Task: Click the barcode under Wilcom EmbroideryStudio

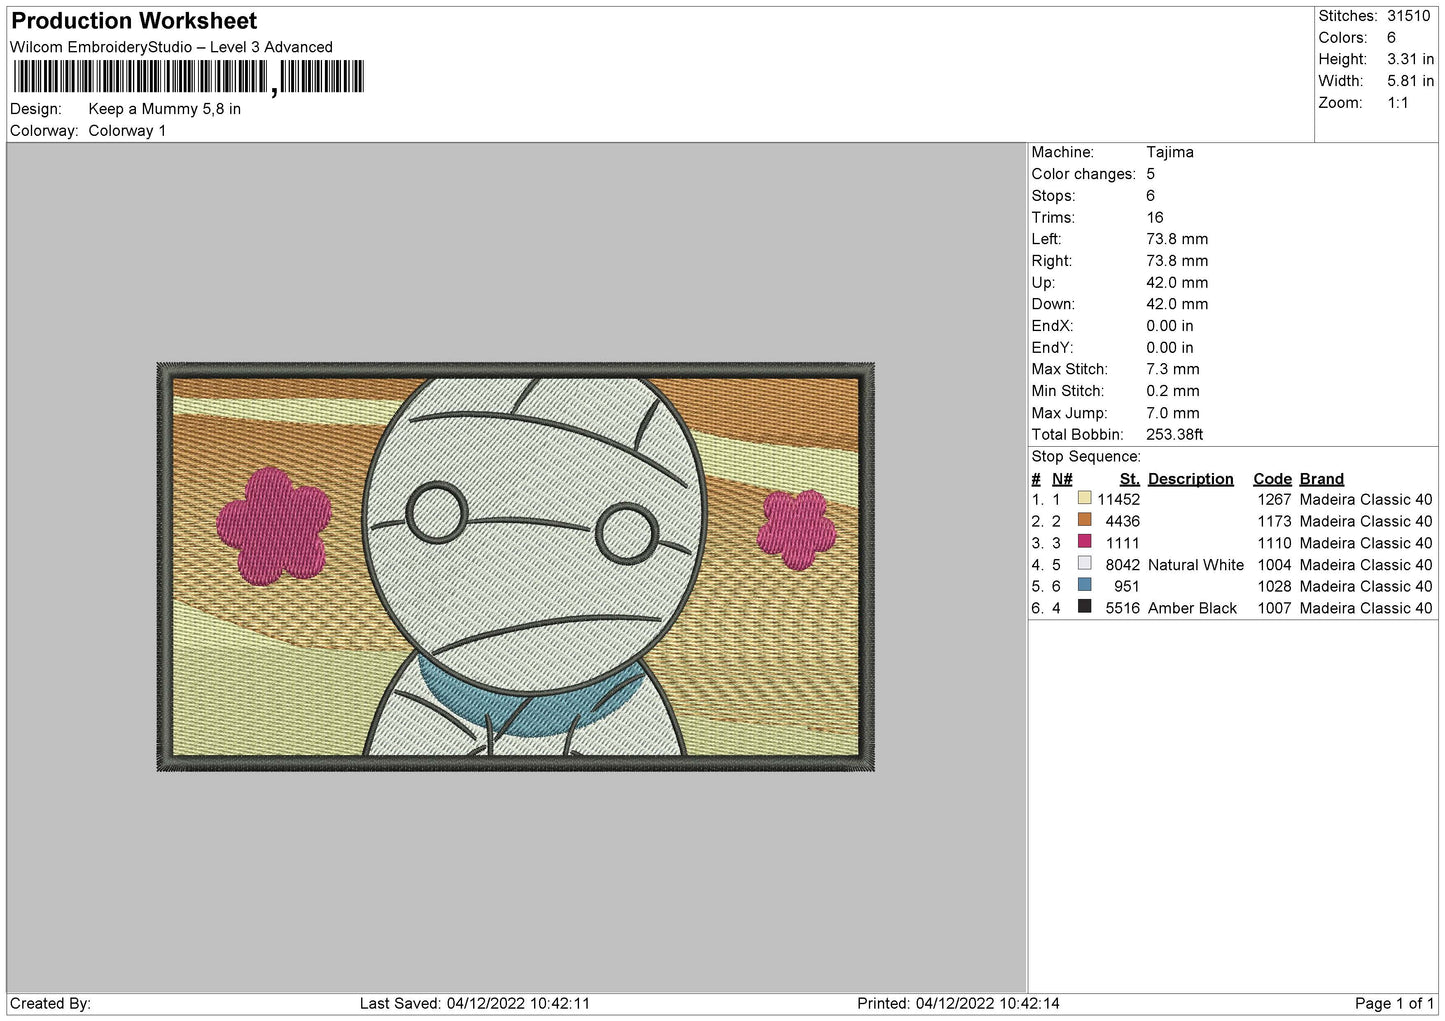Action: tap(189, 78)
